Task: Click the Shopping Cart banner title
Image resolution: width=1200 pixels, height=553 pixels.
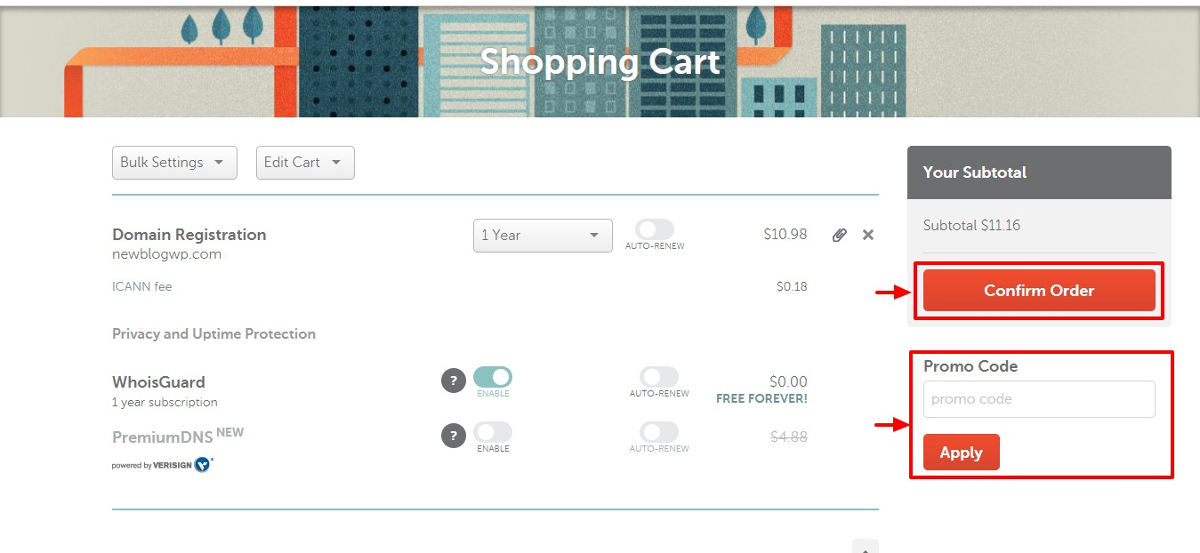Action: click(600, 62)
